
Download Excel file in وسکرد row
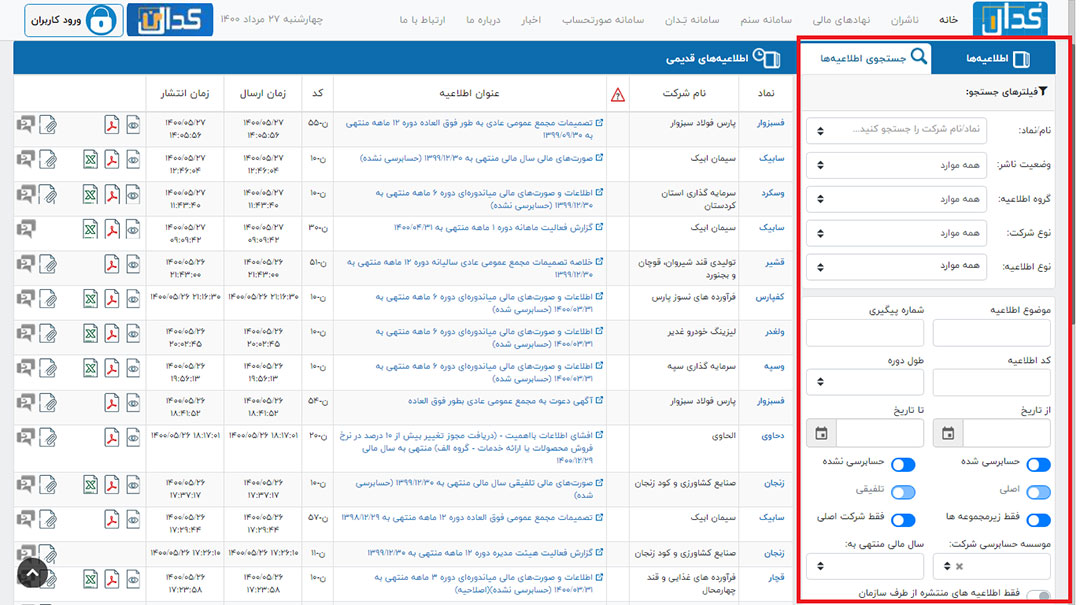(x=90, y=194)
